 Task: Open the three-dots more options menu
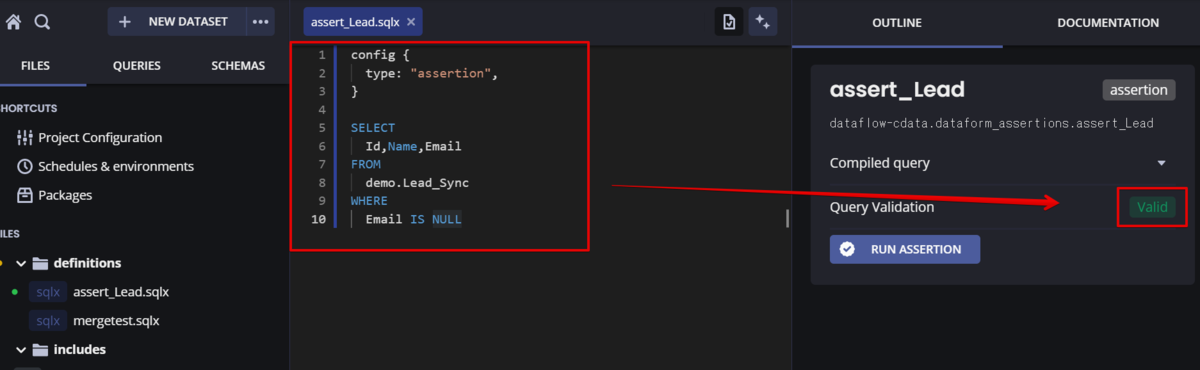[261, 21]
